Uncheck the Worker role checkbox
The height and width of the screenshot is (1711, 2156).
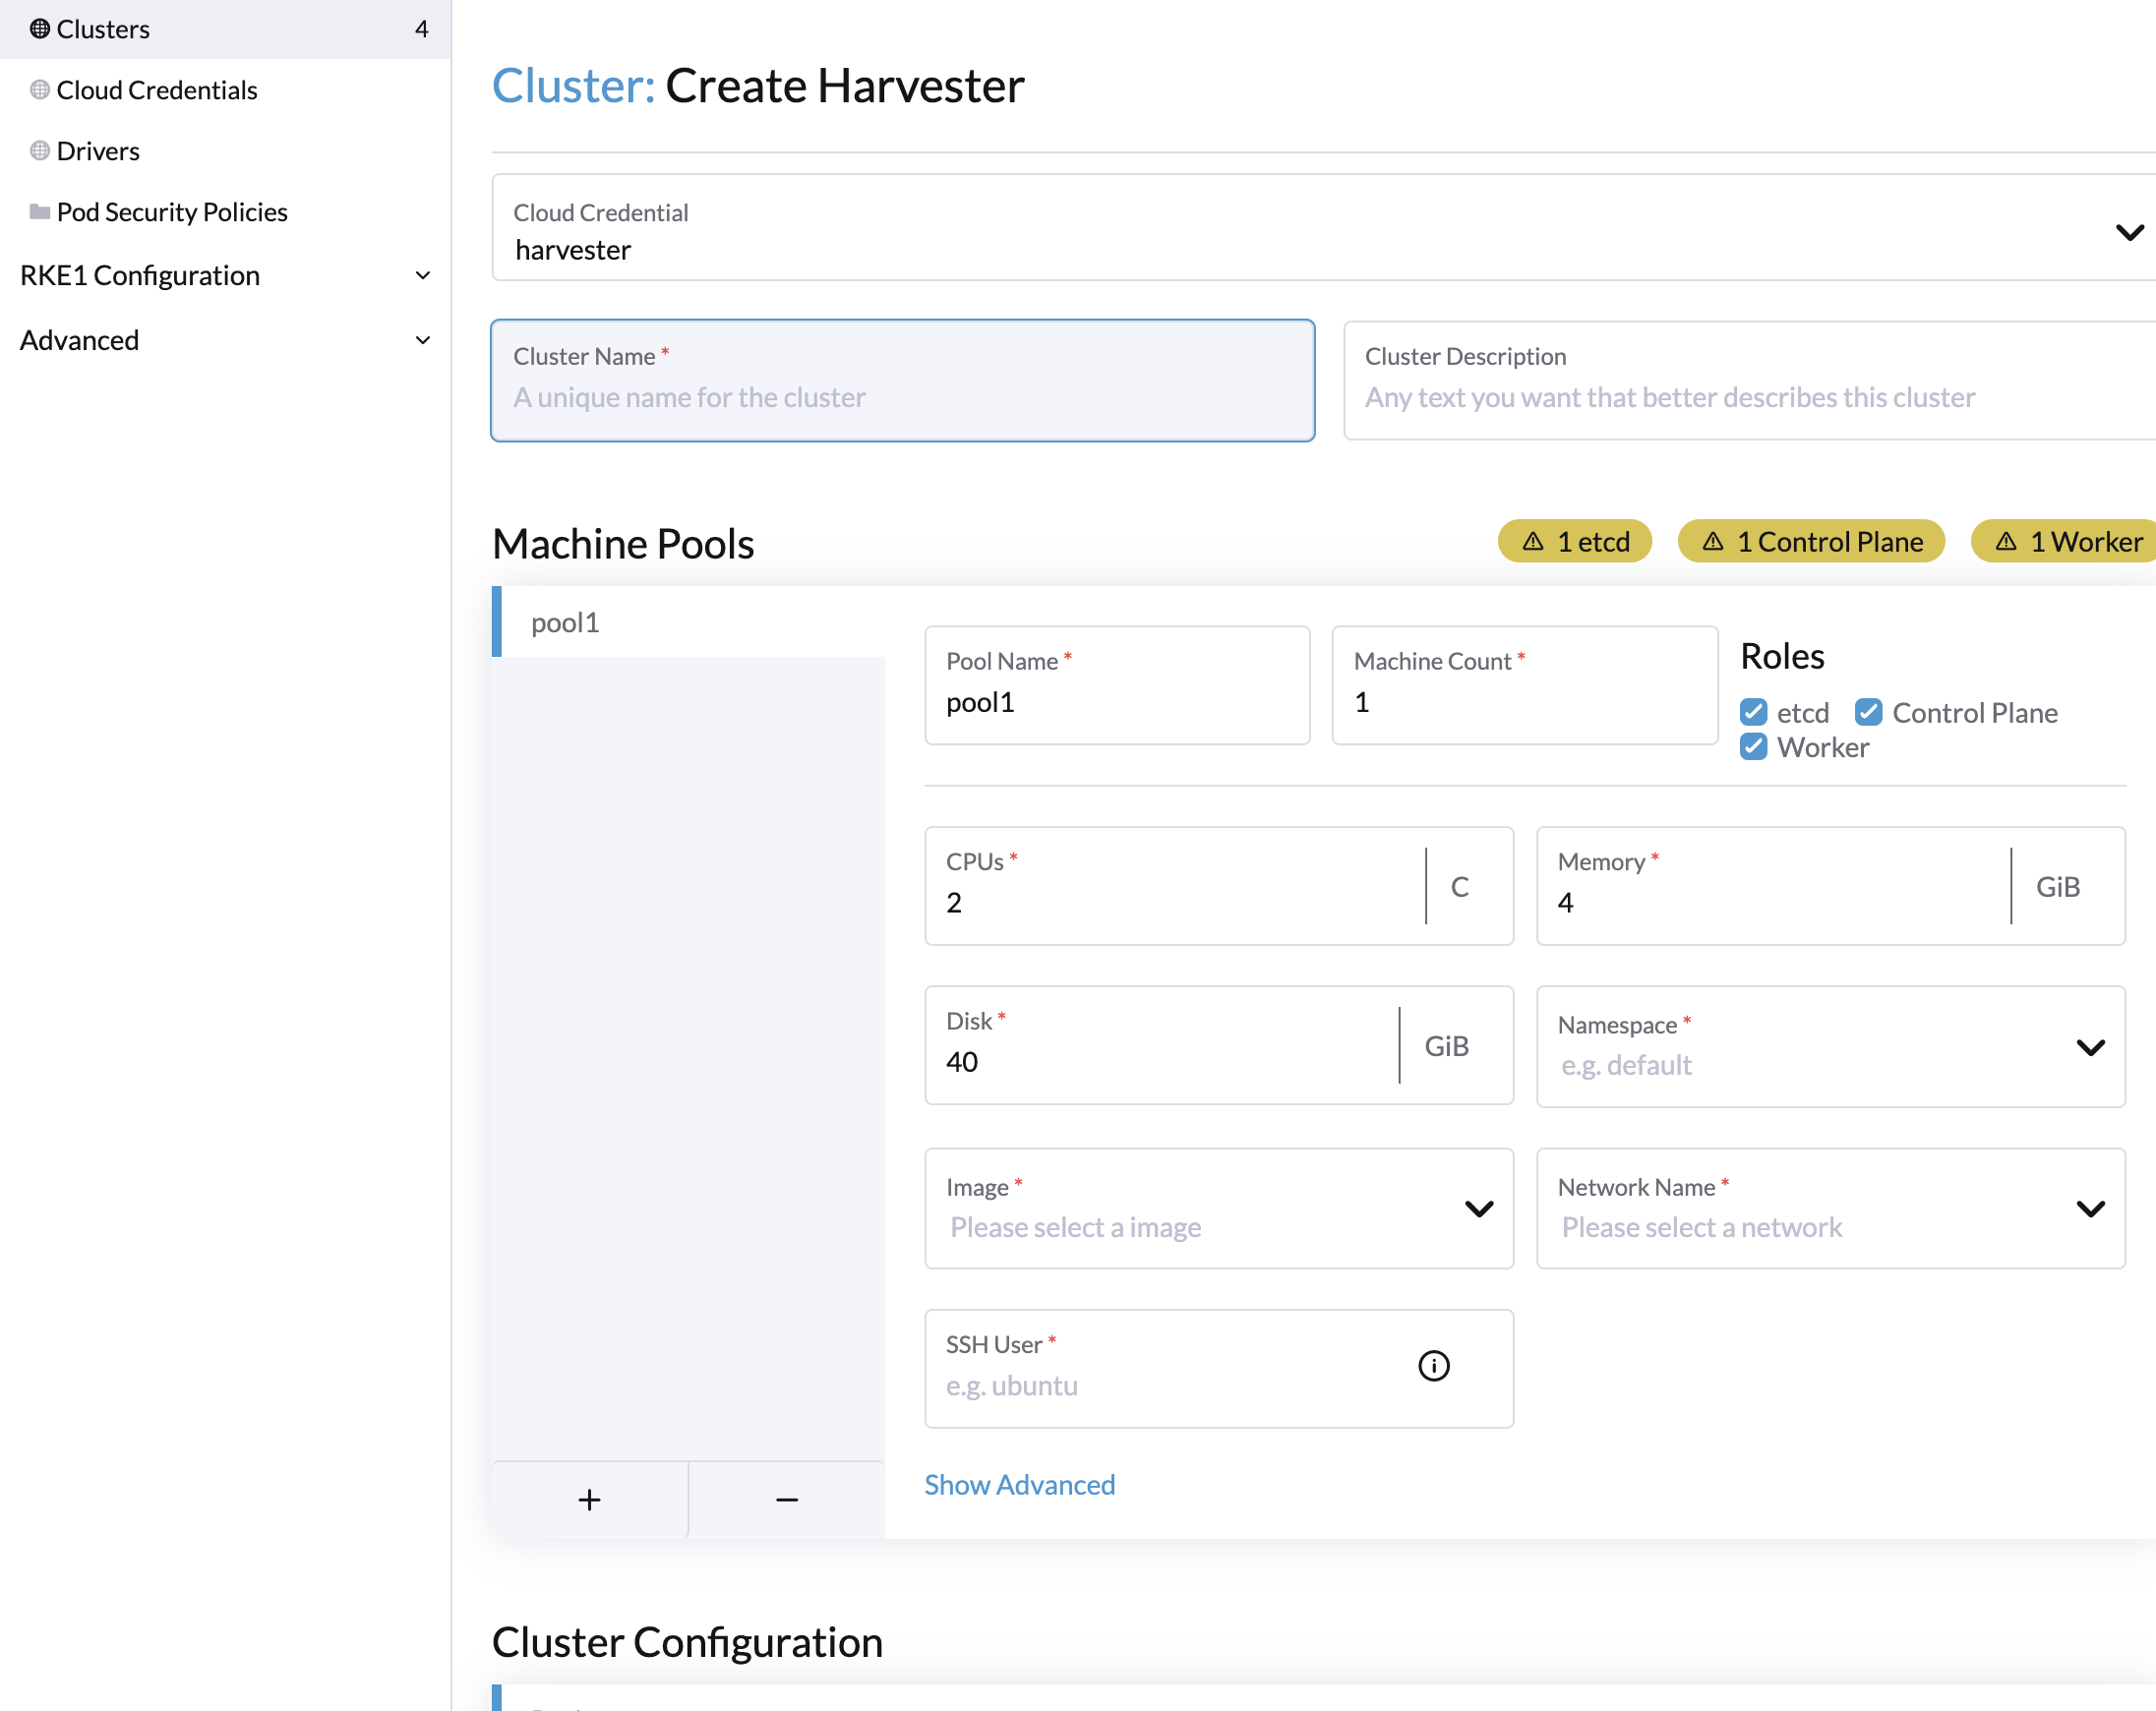coord(1753,746)
